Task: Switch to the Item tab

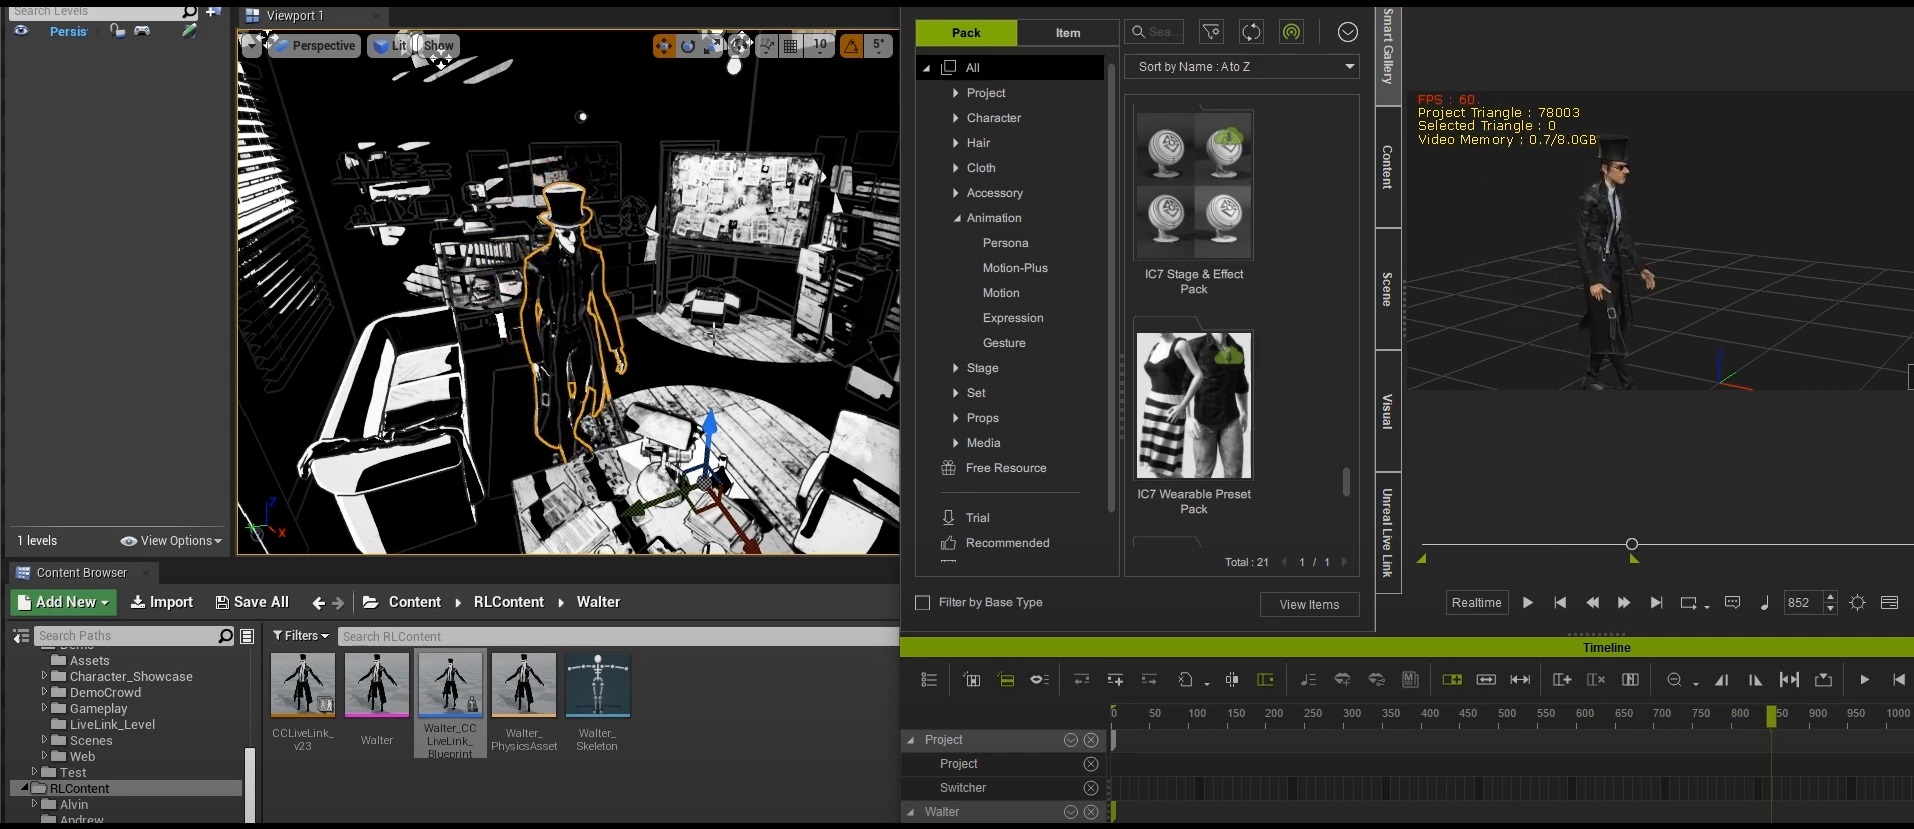Action: pos(1067,33)
